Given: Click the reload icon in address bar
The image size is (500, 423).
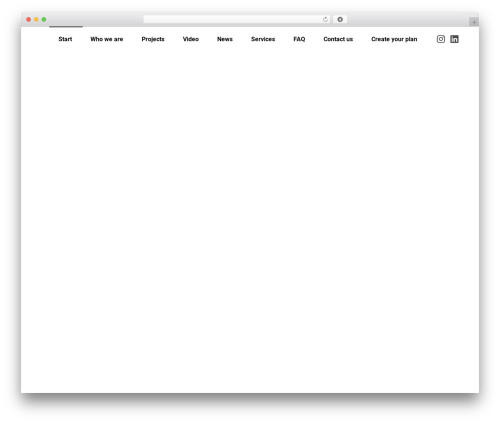Looking at the screenshot, I should 325,19.
